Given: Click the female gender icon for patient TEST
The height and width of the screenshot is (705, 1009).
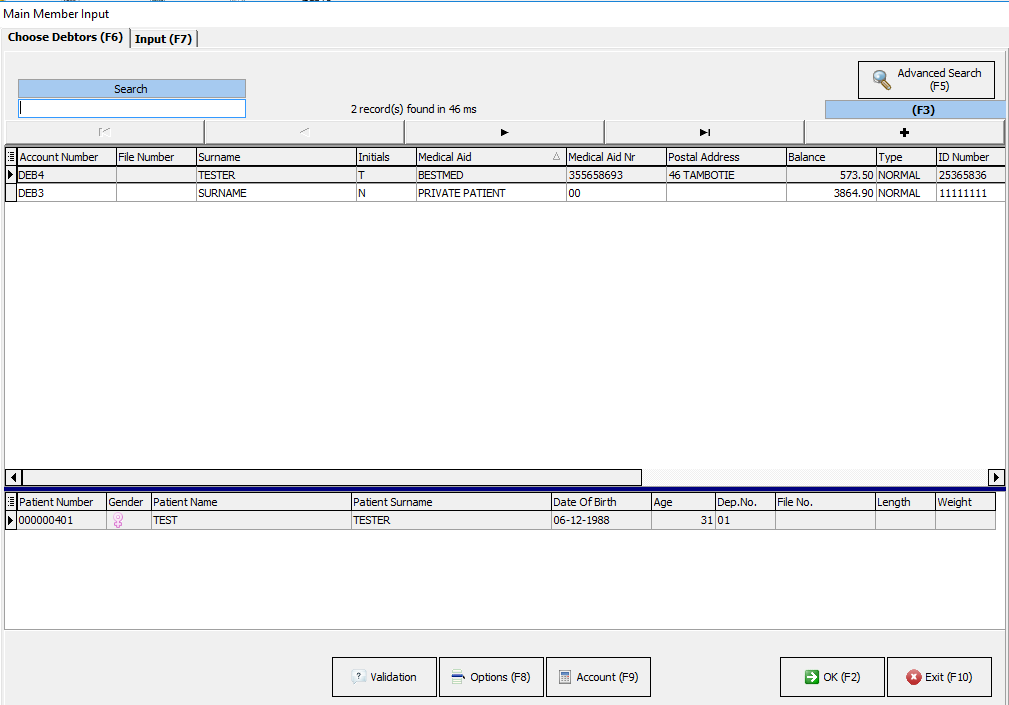Looking at the screenshot, I should pyautogui.click(x=117, y=521).
